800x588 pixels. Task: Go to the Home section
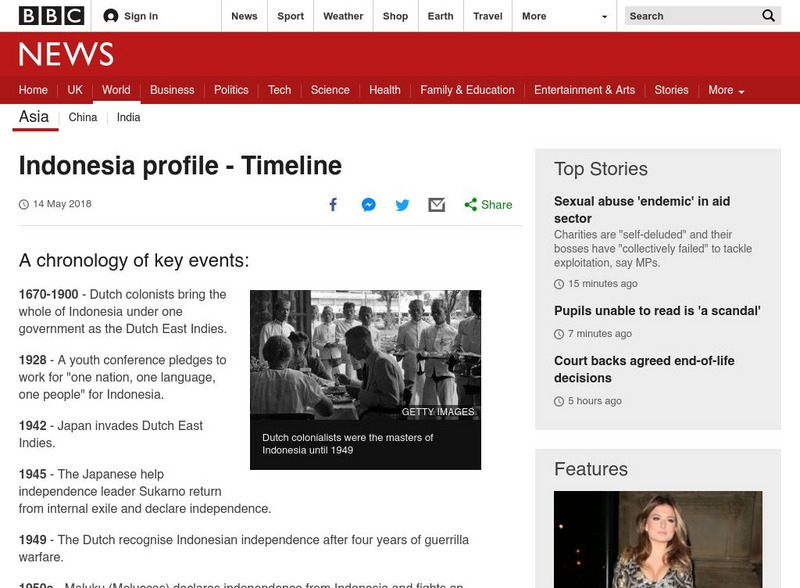coord(33,90)
